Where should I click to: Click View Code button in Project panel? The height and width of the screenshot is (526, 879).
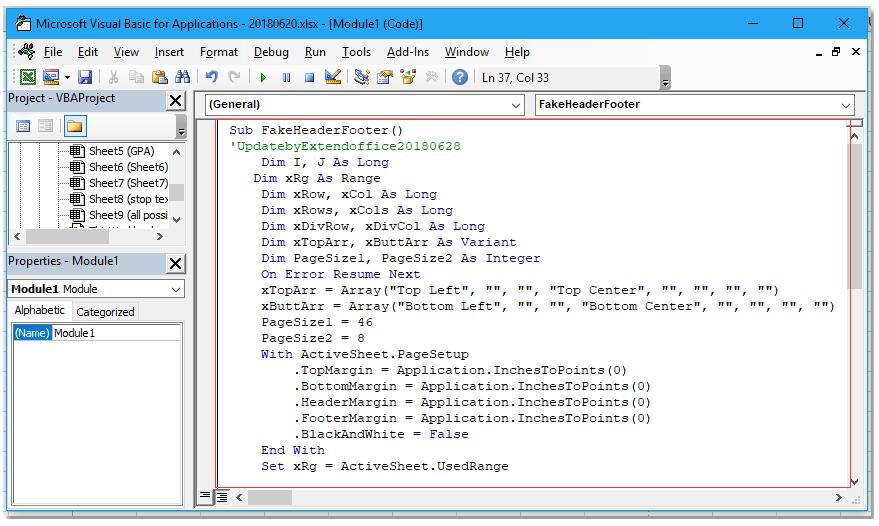23,127
